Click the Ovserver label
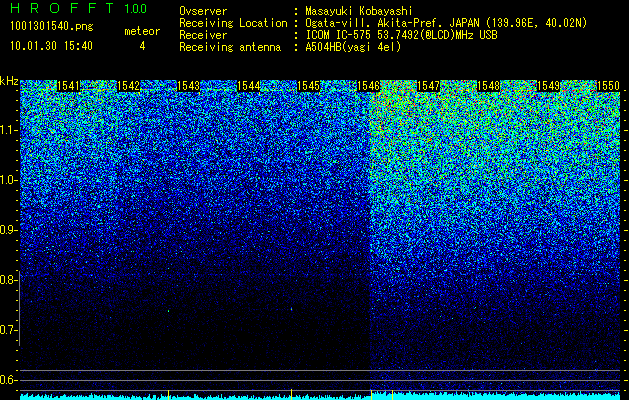This screenshot has height=400, width=629. (x=203, y=11)
